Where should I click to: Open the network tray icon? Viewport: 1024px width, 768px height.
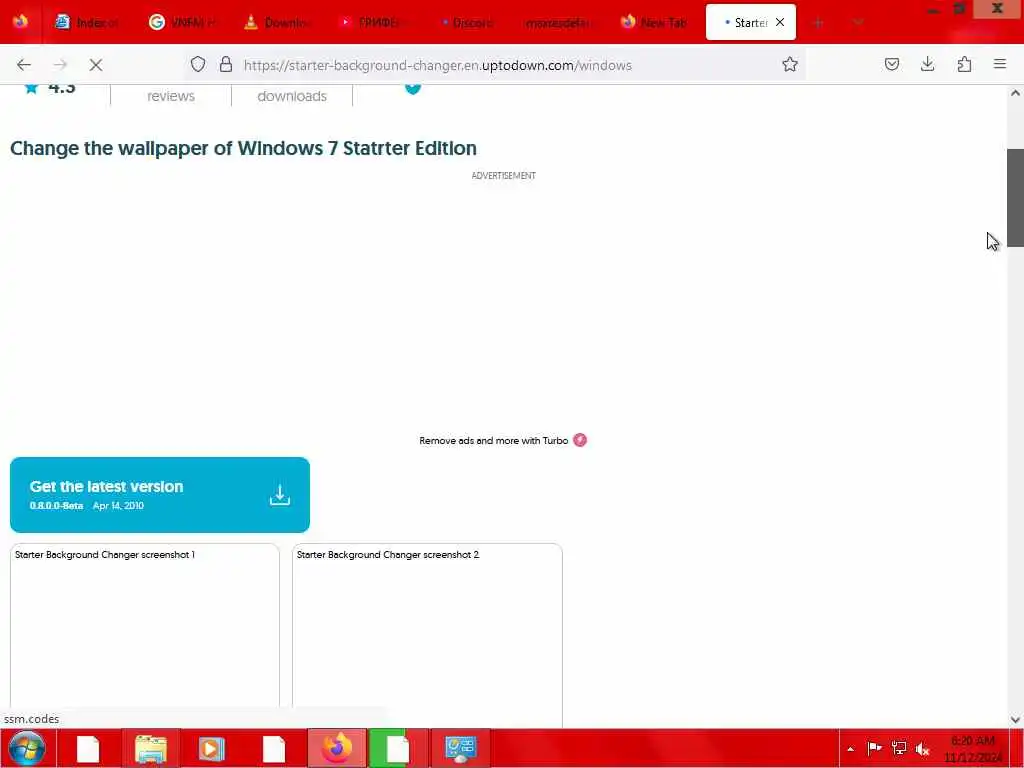[x=899, y=748]
